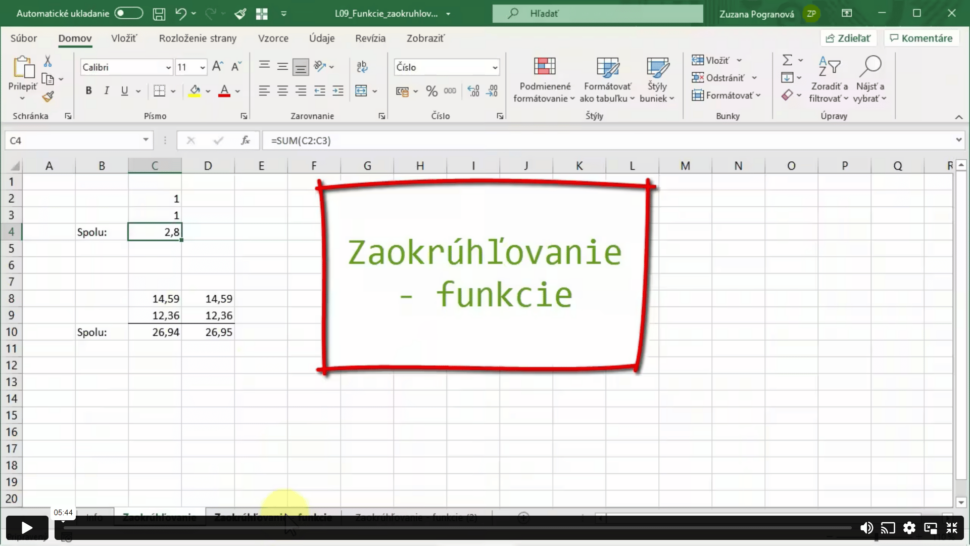Screen dimensions: 970x546
Task: Toggle italic text formatting
Action: coord(106,91)
